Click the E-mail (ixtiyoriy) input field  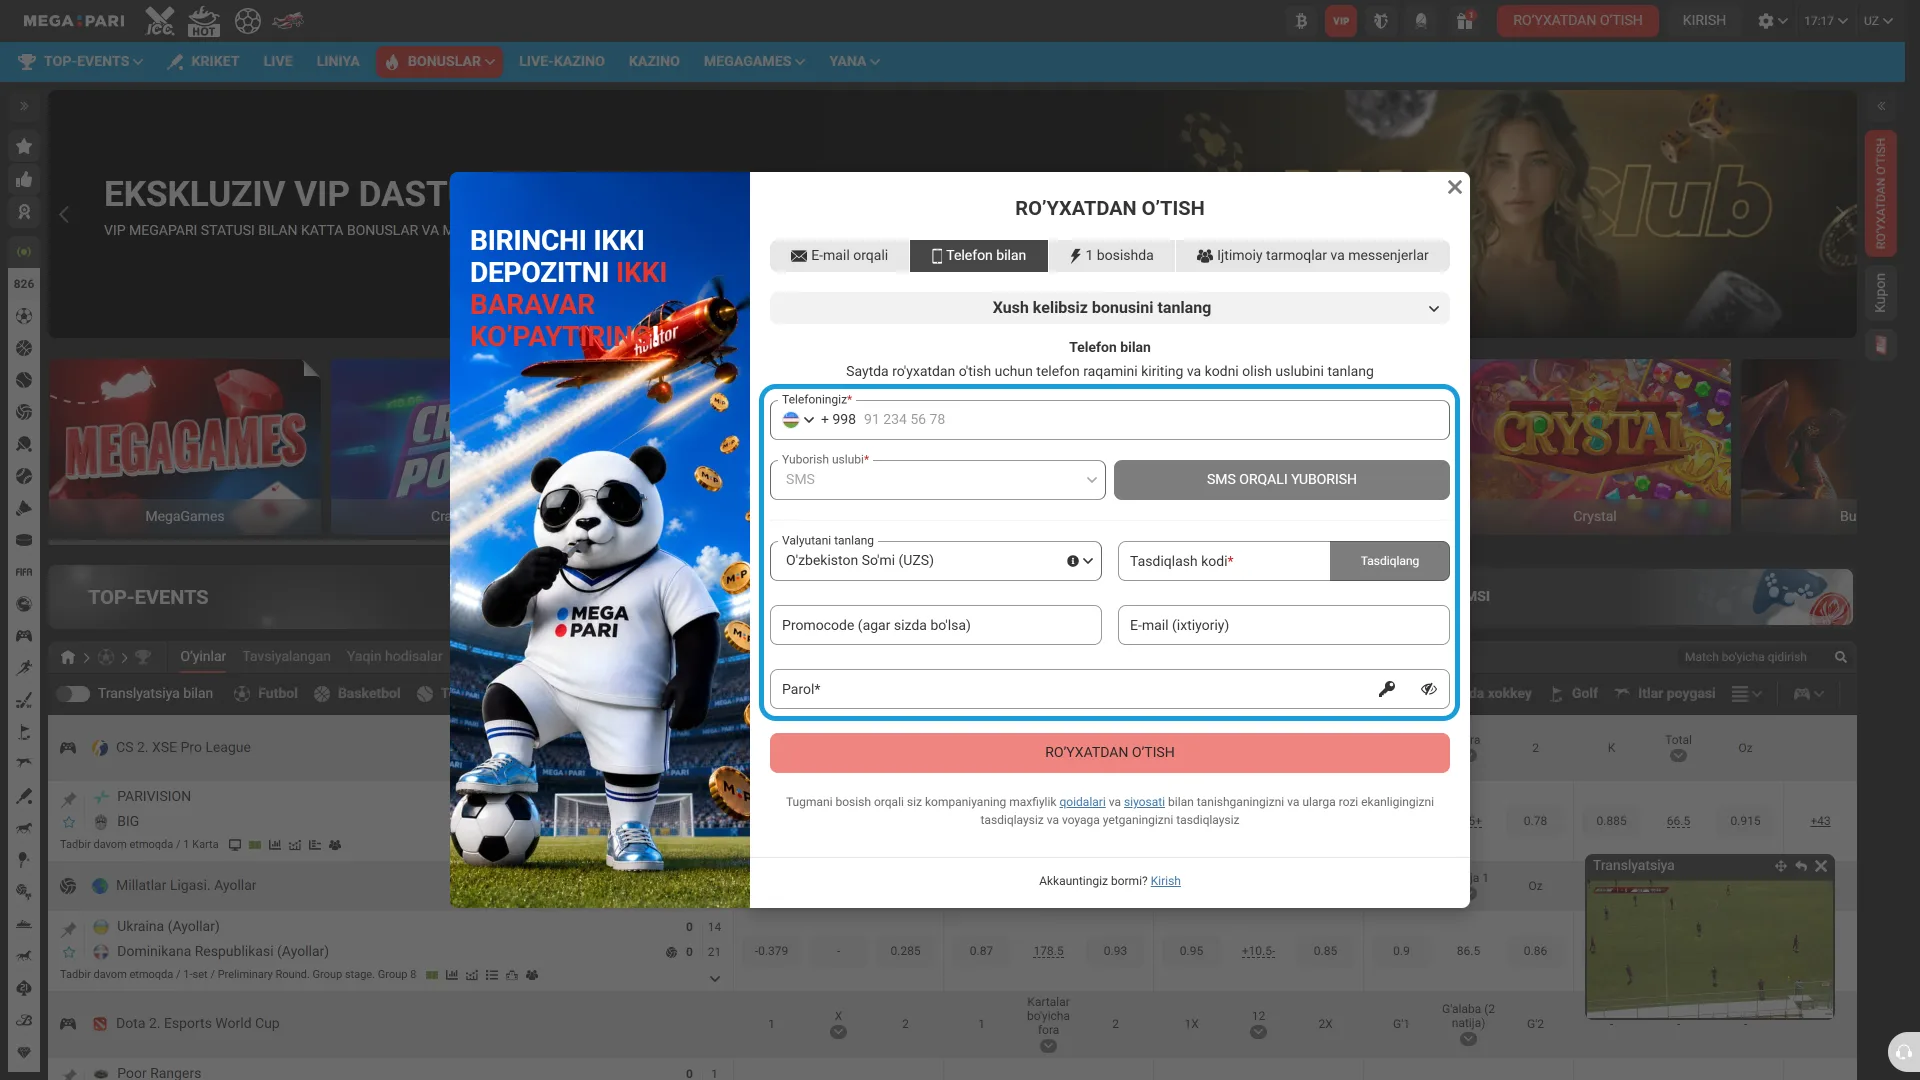tap(1284, 625)
